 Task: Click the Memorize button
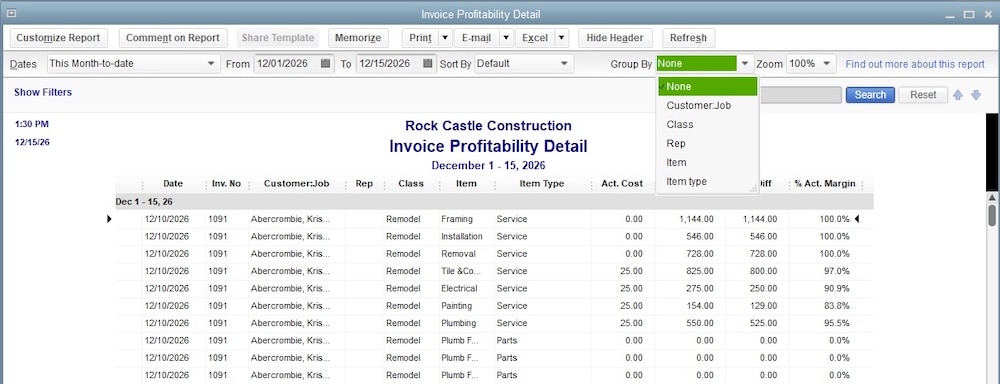point(358,38)
